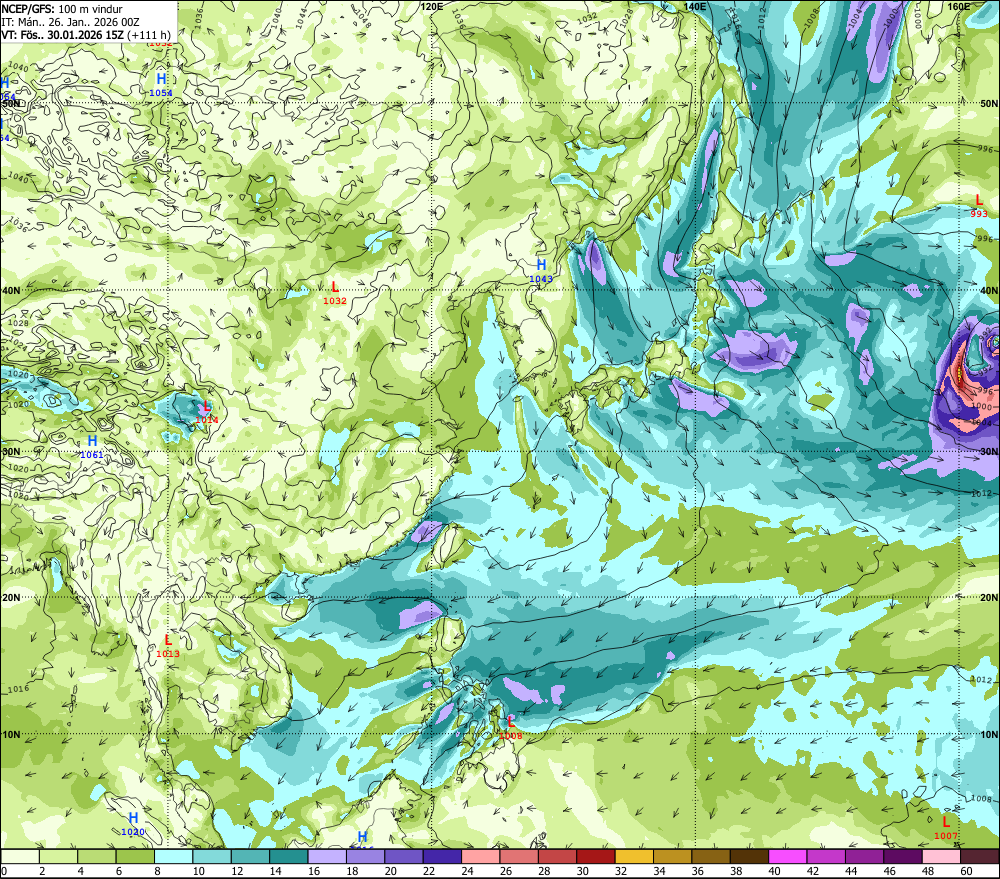Image resolution: width=1000 pixels, height=879 pixels.
Task: Click the valid time 'VT: Fös.. 30.01.2026 15Z'
Action: [x=62, y=34]
